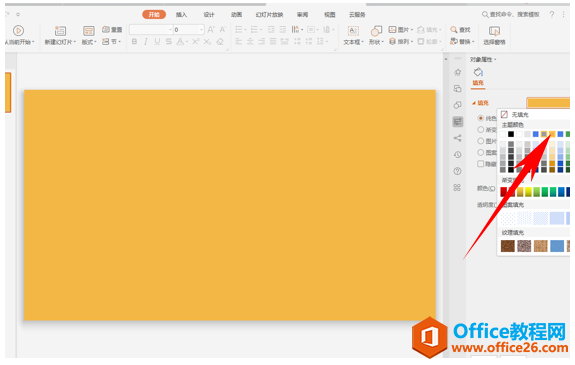The image size is (575, 365).
Task: Open the Design ribbon tab
Action: pos(209,15)
